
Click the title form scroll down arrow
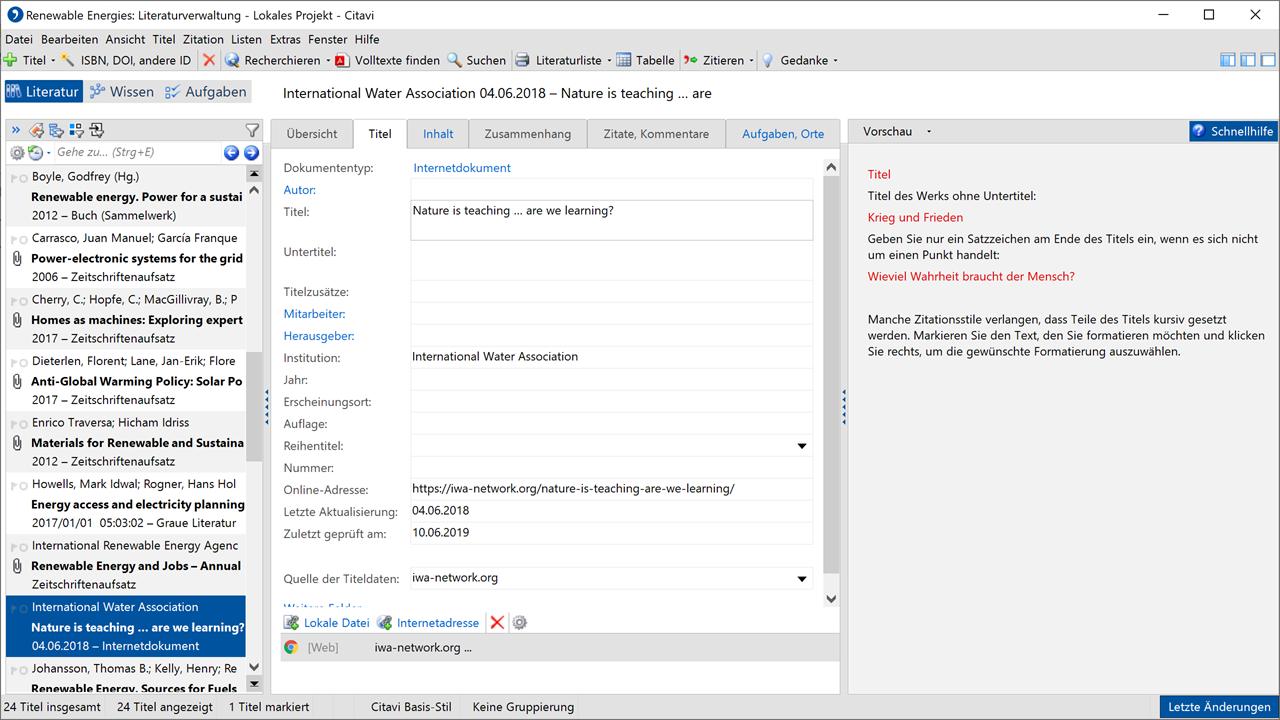[831, 598]
